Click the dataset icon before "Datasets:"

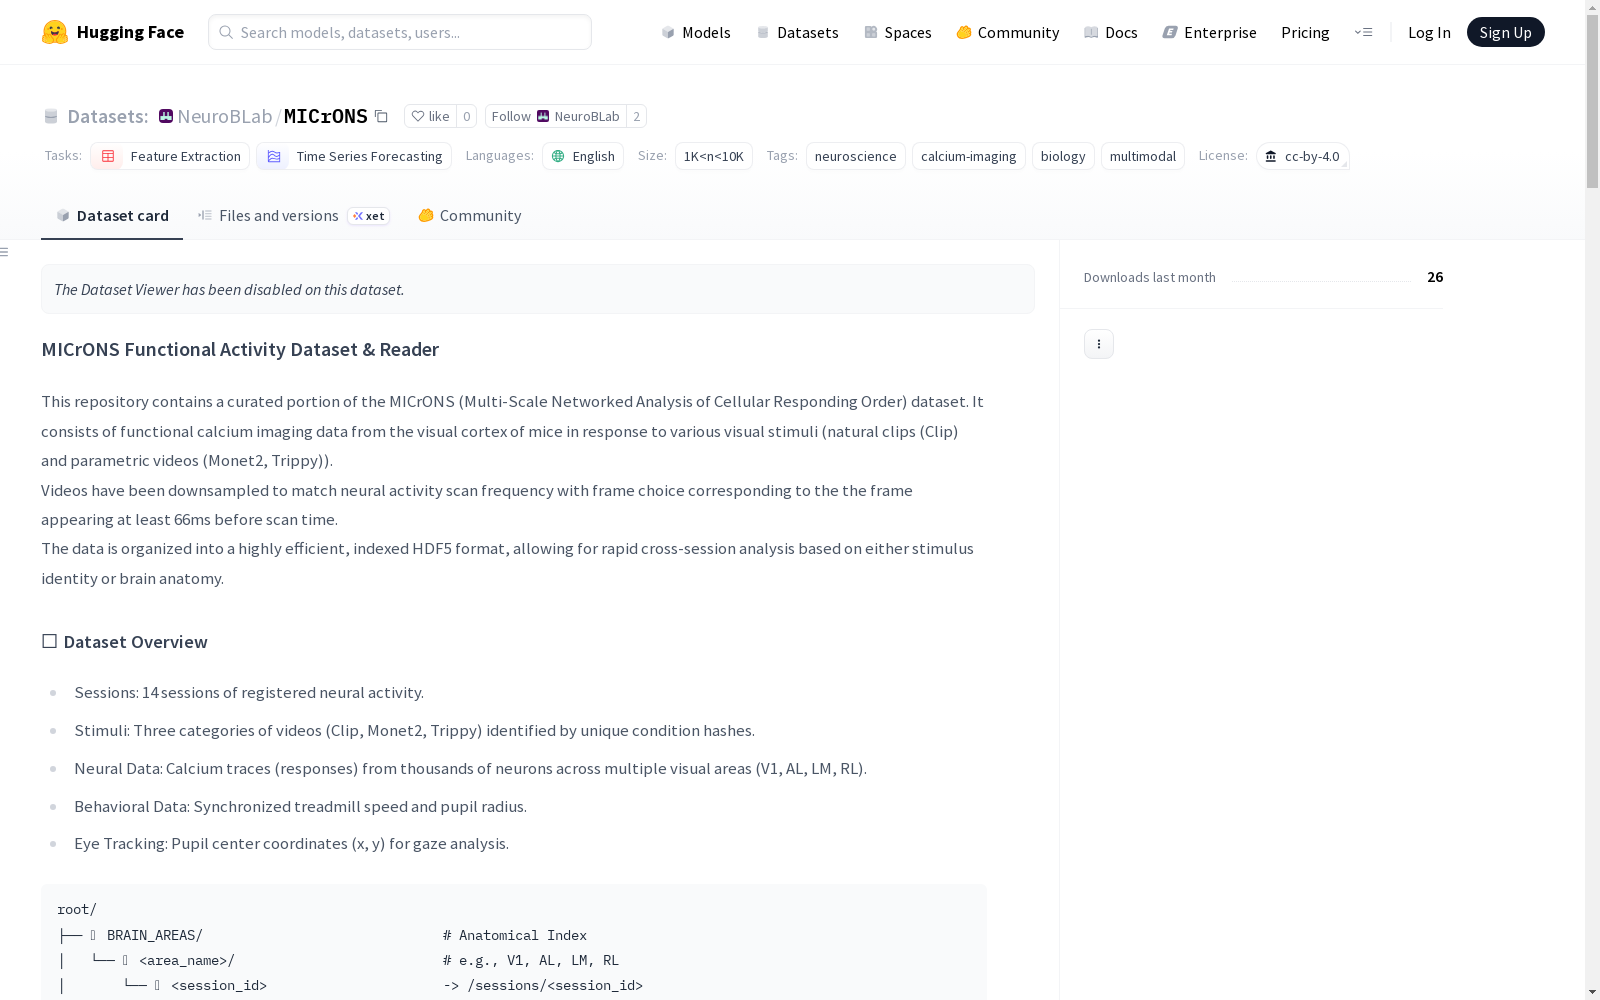pos(51,116)
